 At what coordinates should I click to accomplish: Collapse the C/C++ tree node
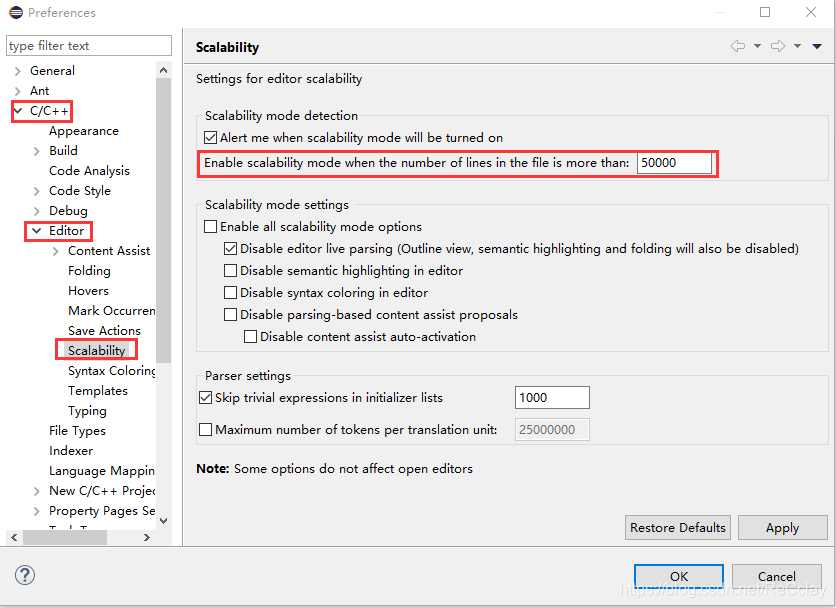coord(18,111)
